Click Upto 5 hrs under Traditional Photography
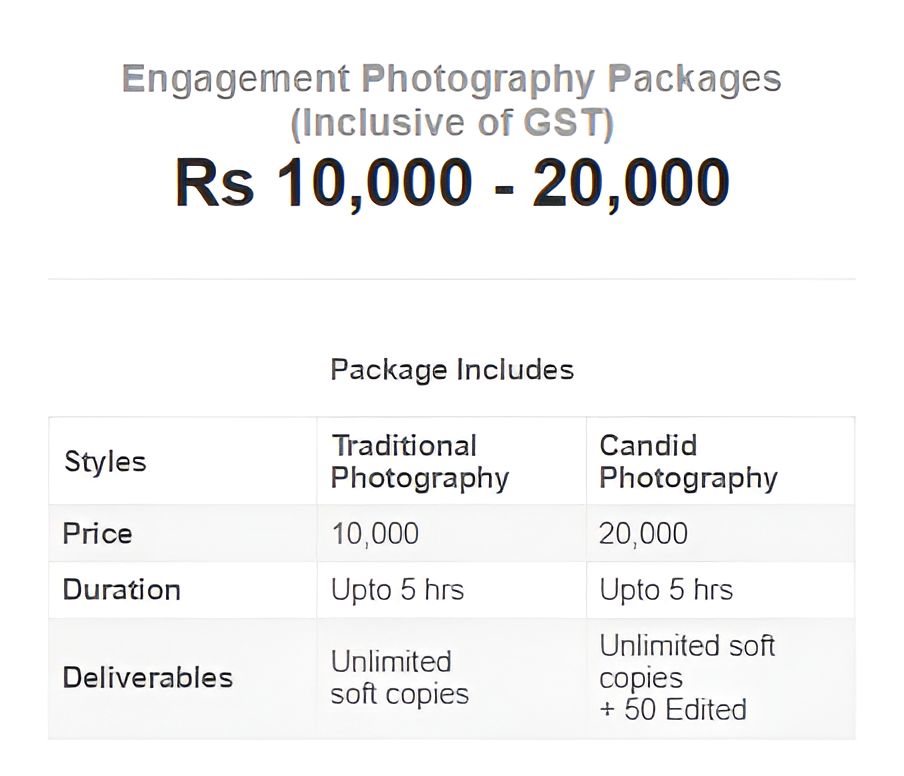 point(397,590)
